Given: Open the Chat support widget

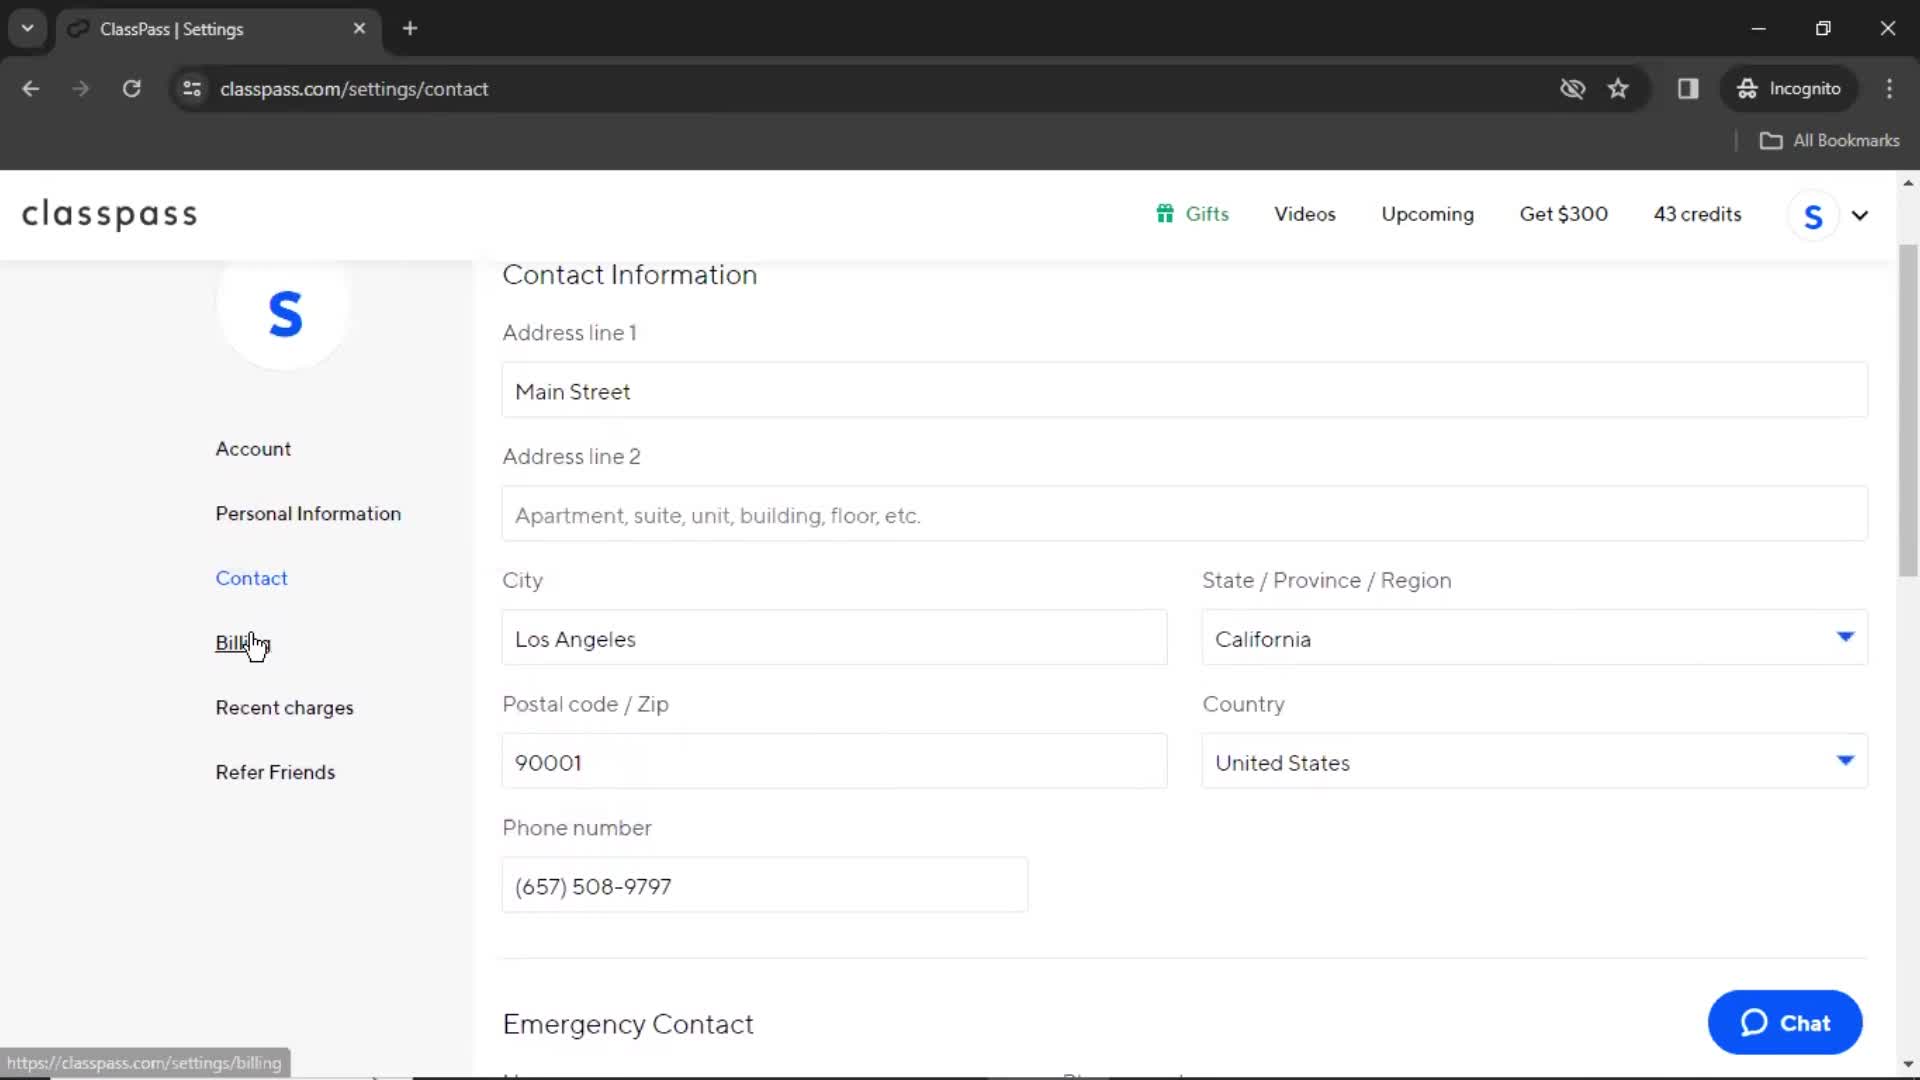Looking at the screenshot, I should tap(1784, 1023).
